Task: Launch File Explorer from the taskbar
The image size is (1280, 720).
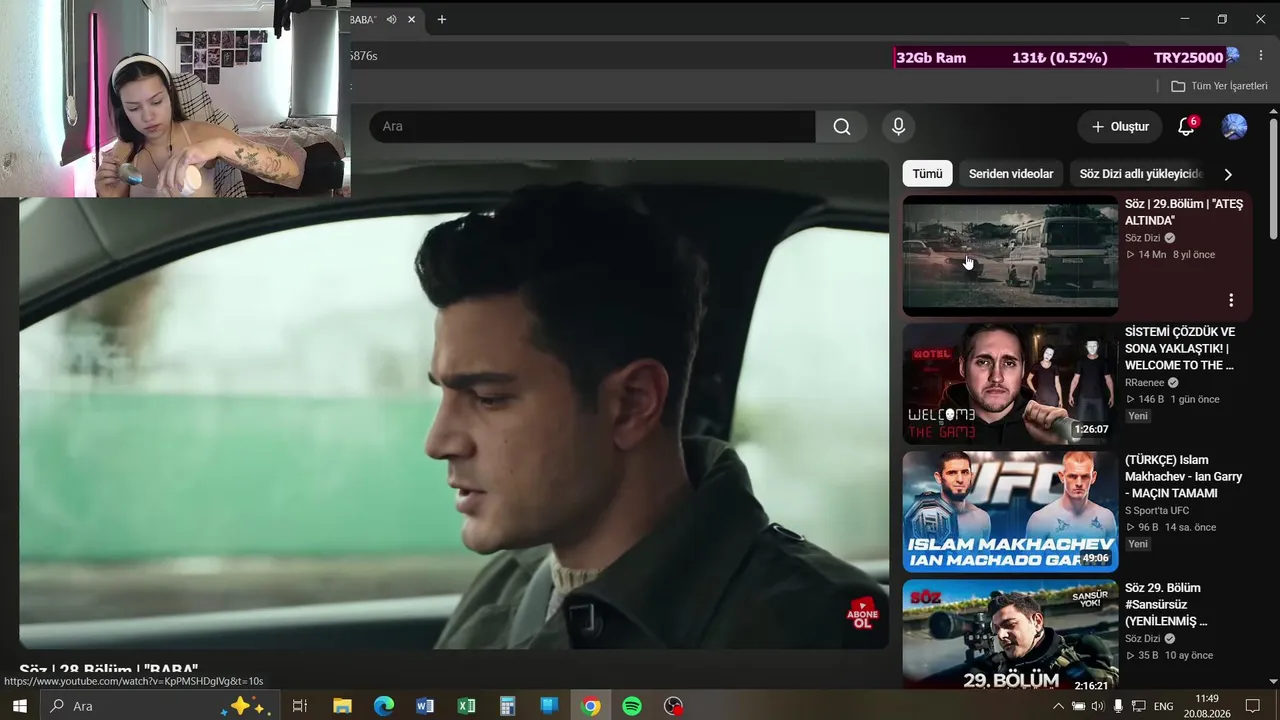Action: (x=342, y=706)
